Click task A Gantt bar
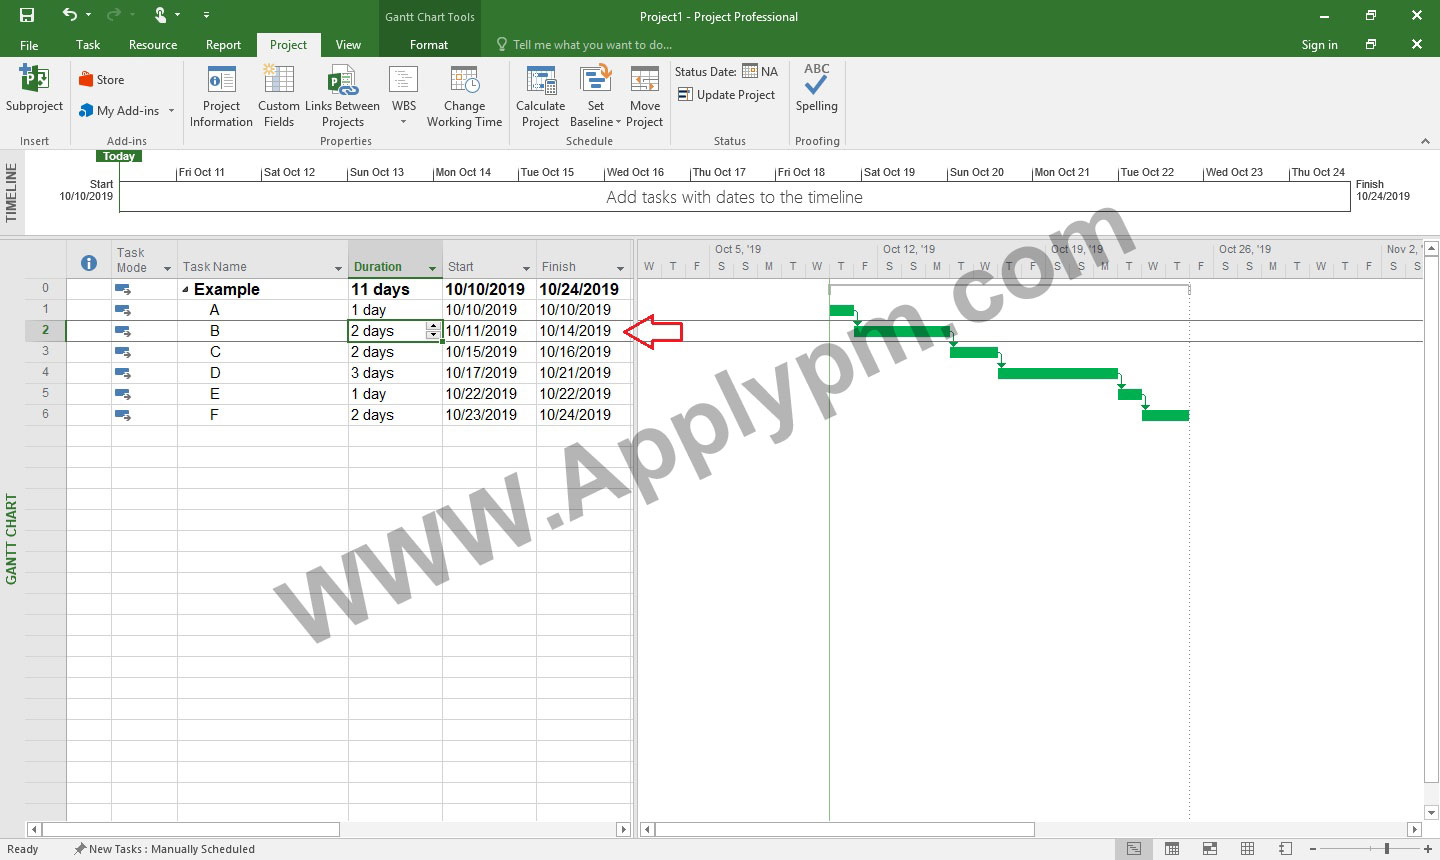This screenshot has height=860, width=1440. coord(842,310)
